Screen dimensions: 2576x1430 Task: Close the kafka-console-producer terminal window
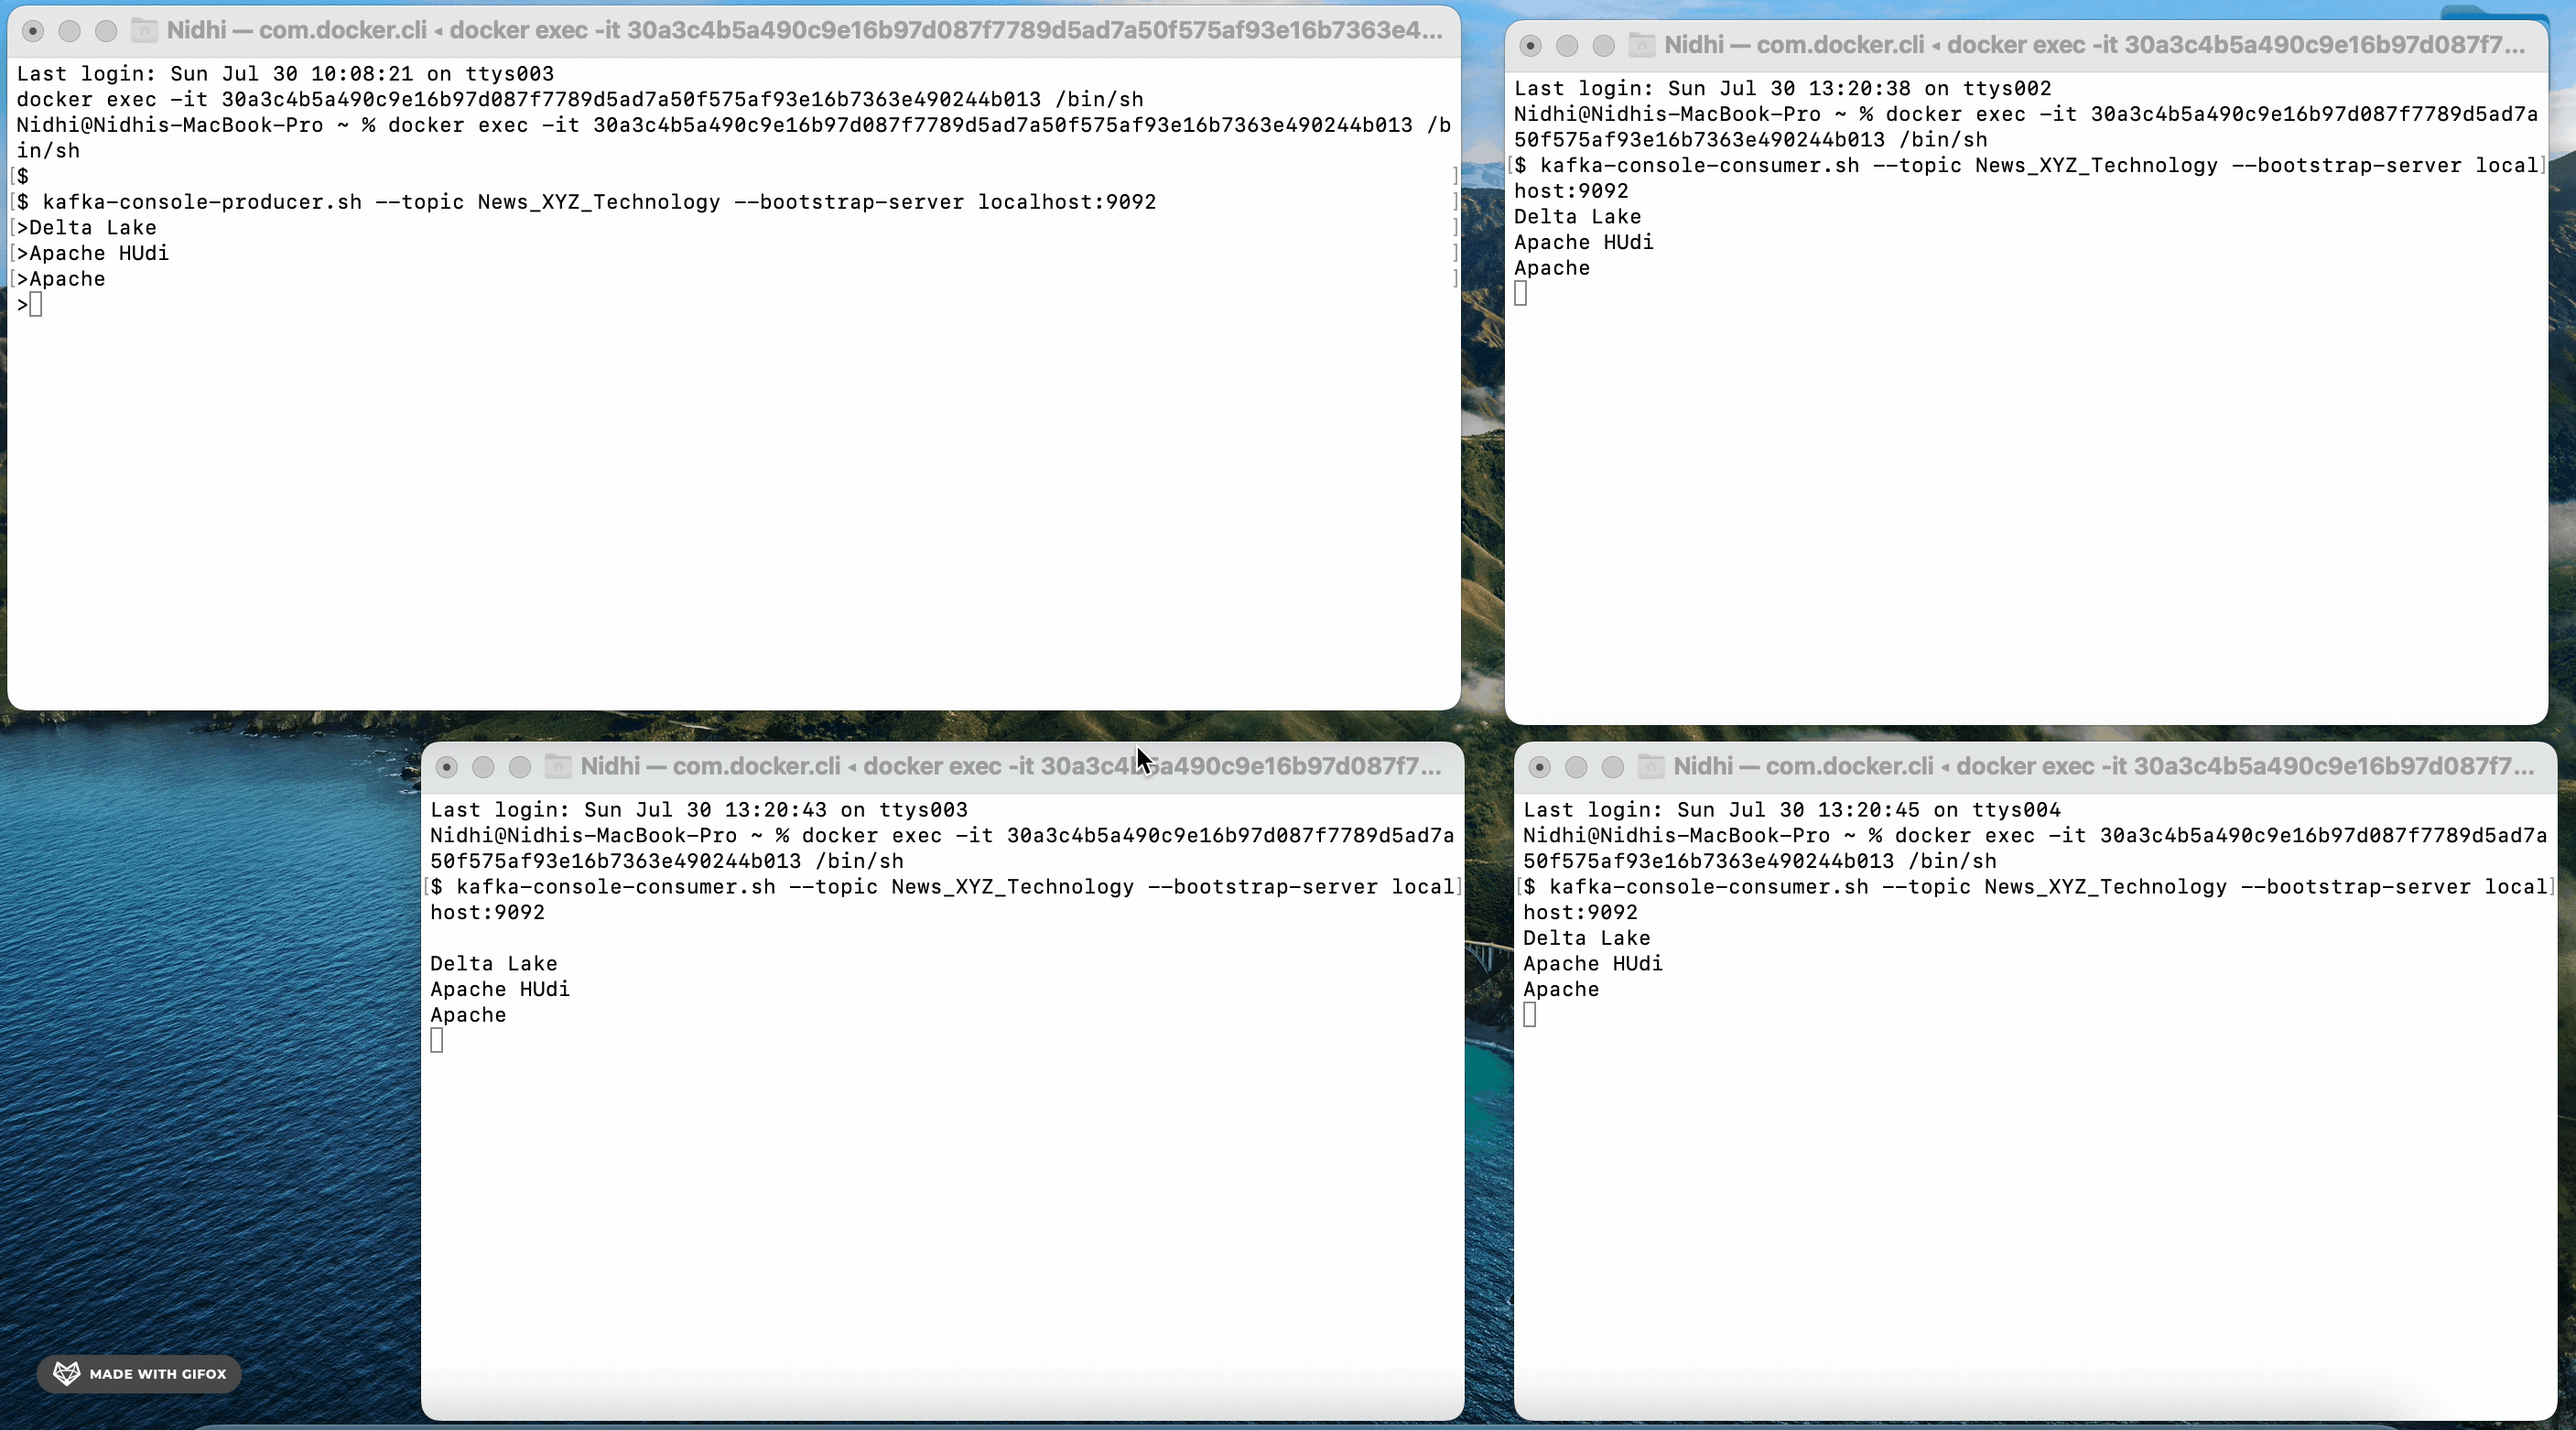[x=33, y=31]
